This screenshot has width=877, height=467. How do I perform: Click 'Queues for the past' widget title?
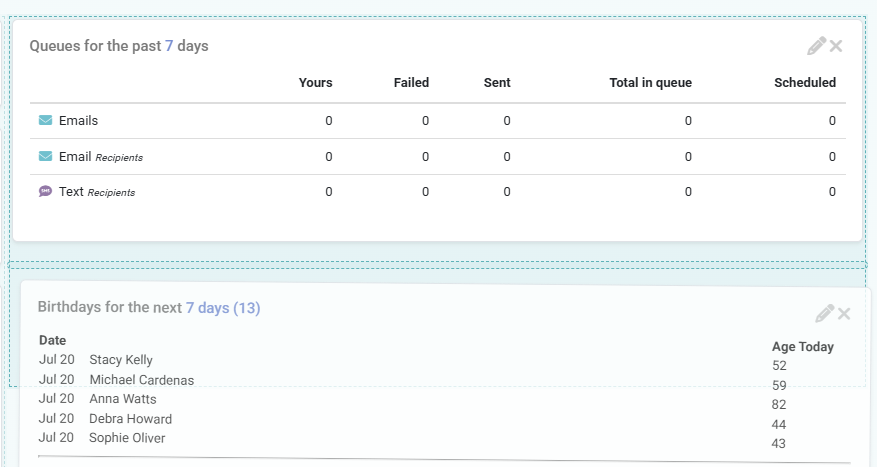pos(95,46)
